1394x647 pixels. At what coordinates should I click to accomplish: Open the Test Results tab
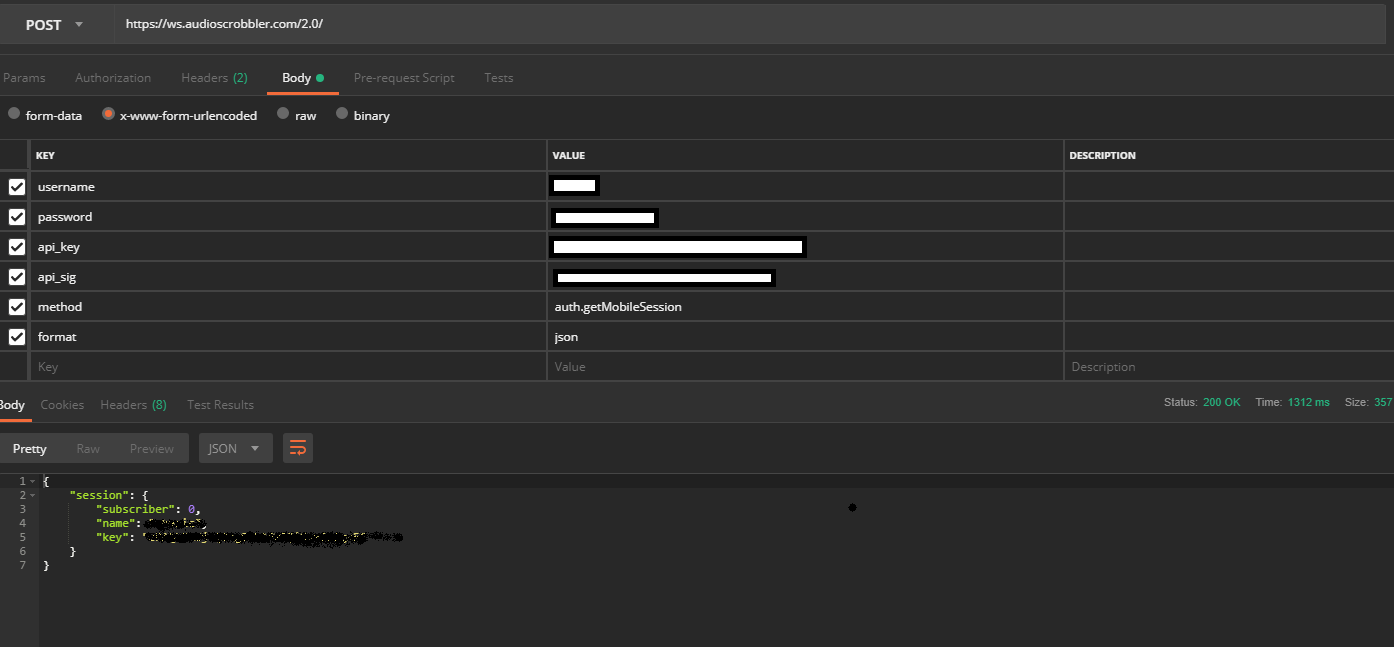(x=220, y=405)
